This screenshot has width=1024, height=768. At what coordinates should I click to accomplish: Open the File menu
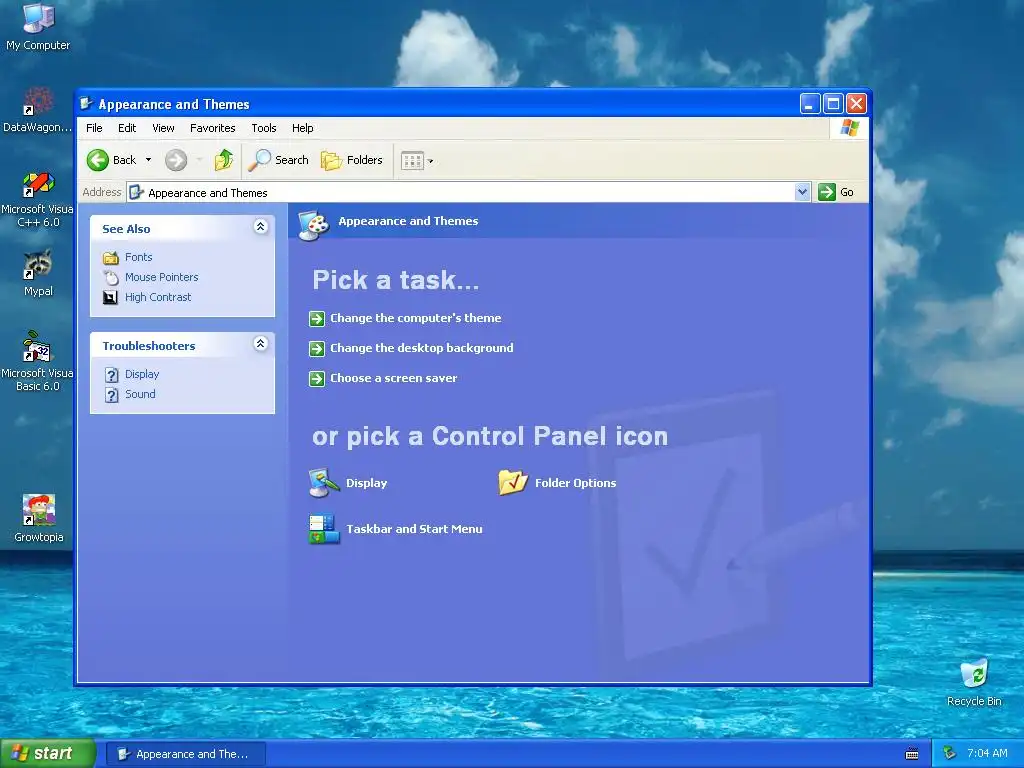94,128
